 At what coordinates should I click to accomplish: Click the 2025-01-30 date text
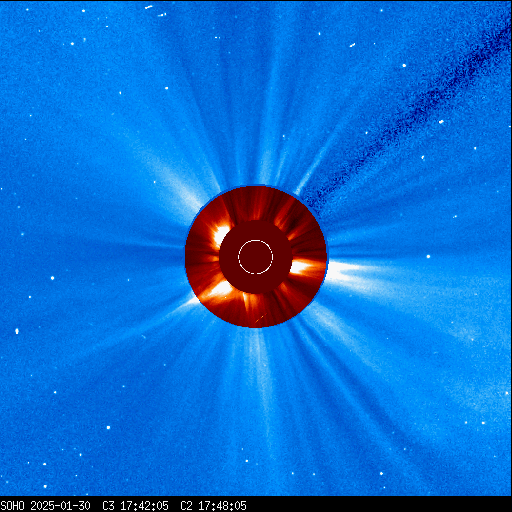point(60,506)
